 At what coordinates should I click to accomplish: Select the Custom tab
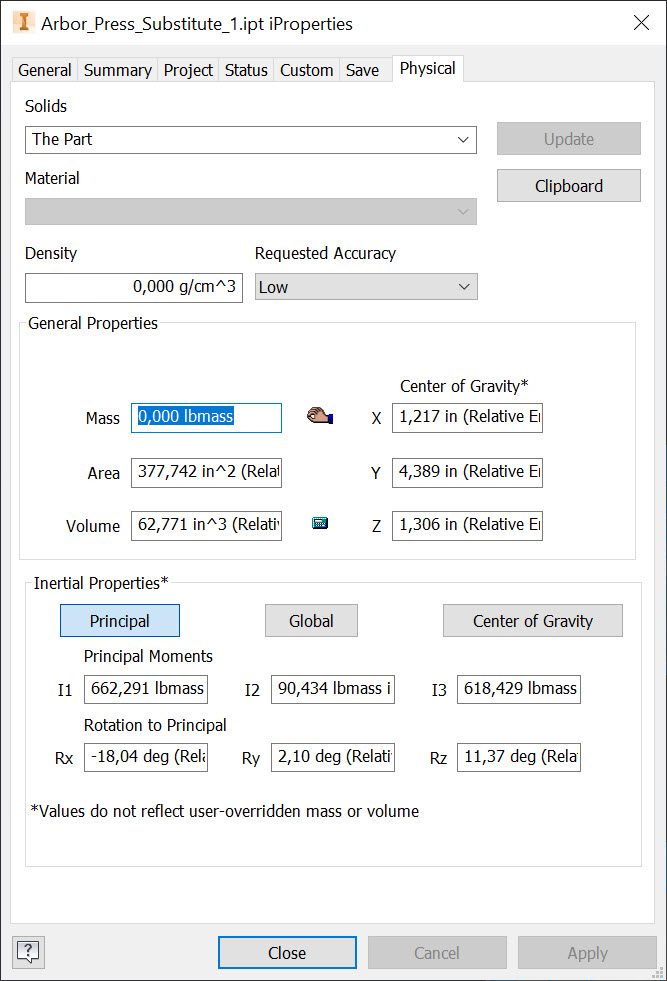[306, 69]
